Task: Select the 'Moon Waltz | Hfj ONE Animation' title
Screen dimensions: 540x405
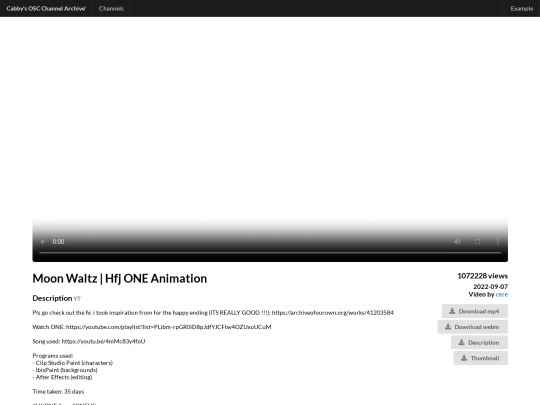Action: pos(120,279)
